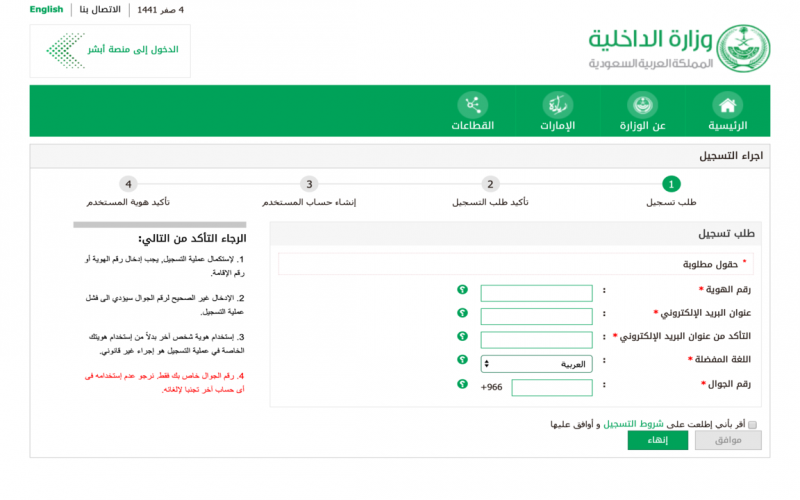Image resolution: width=800 pixels, height=500 pixels.
Task: Click the Absher arrow logo graphic
Action: [65, 51]
